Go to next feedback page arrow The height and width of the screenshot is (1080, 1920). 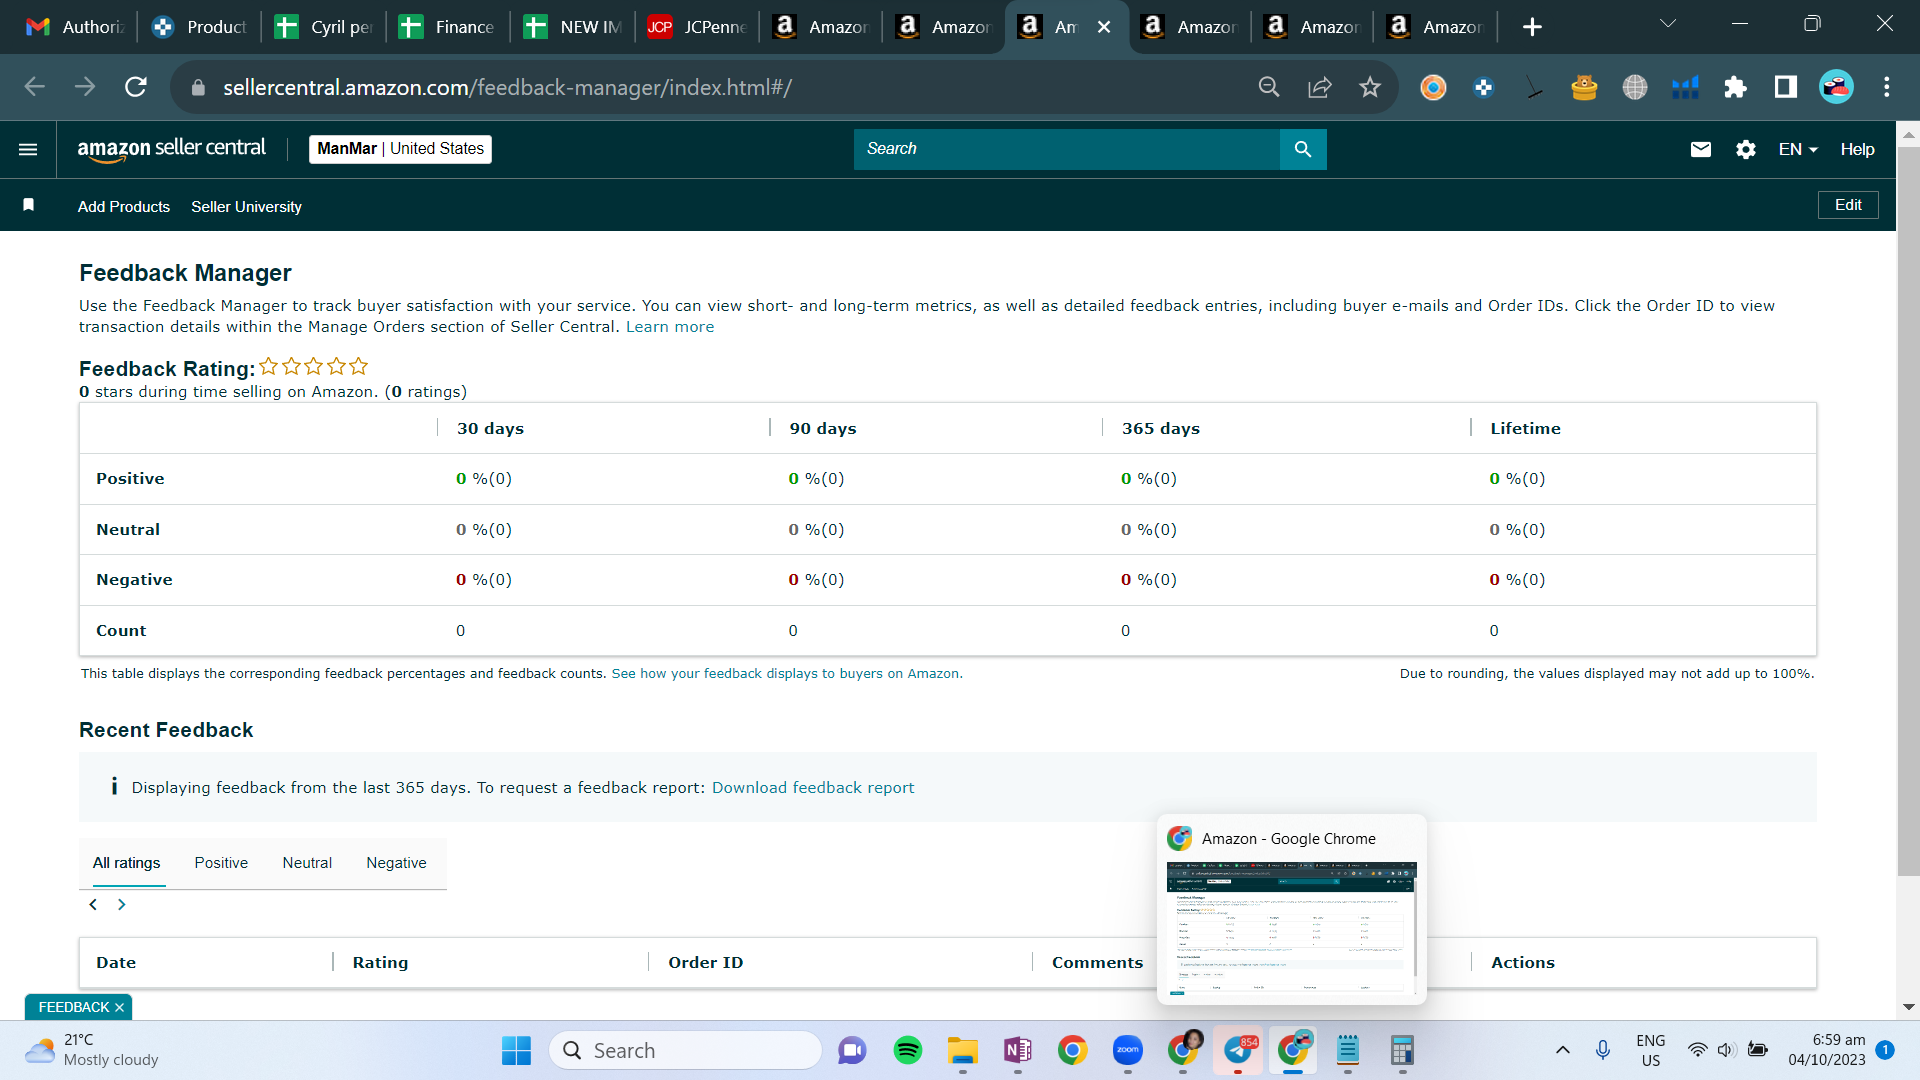122,905
